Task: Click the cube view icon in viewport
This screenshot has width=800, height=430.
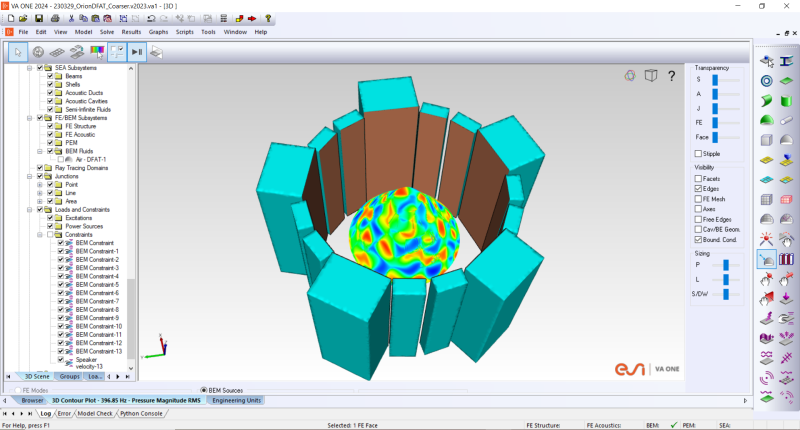Action: pyautogui.click(x=651, y=75)
